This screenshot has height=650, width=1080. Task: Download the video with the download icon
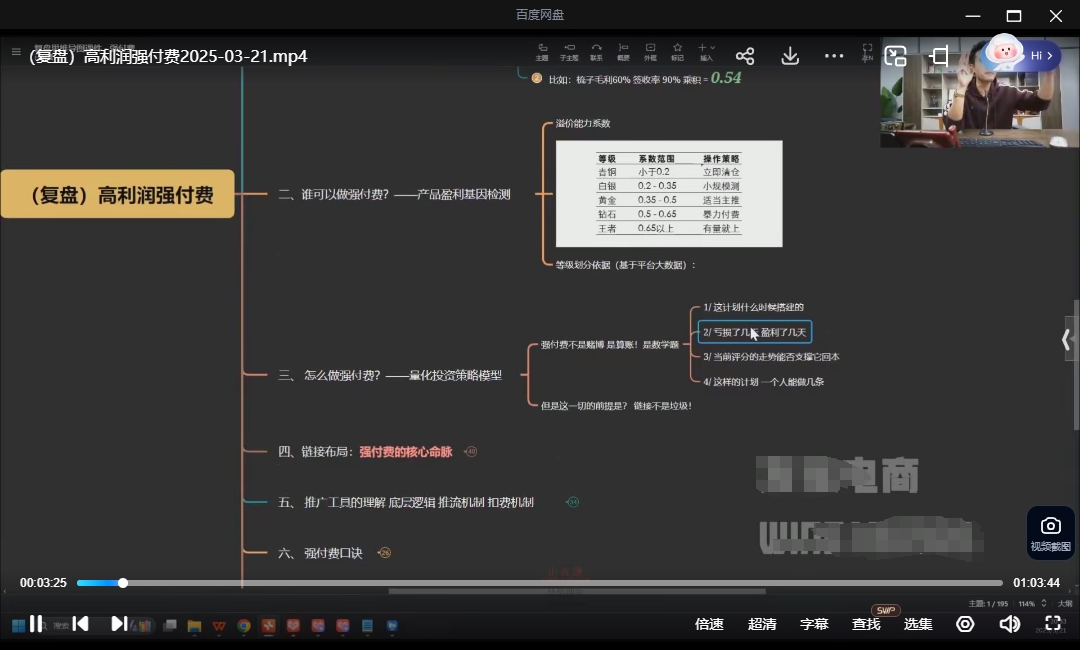790,56
